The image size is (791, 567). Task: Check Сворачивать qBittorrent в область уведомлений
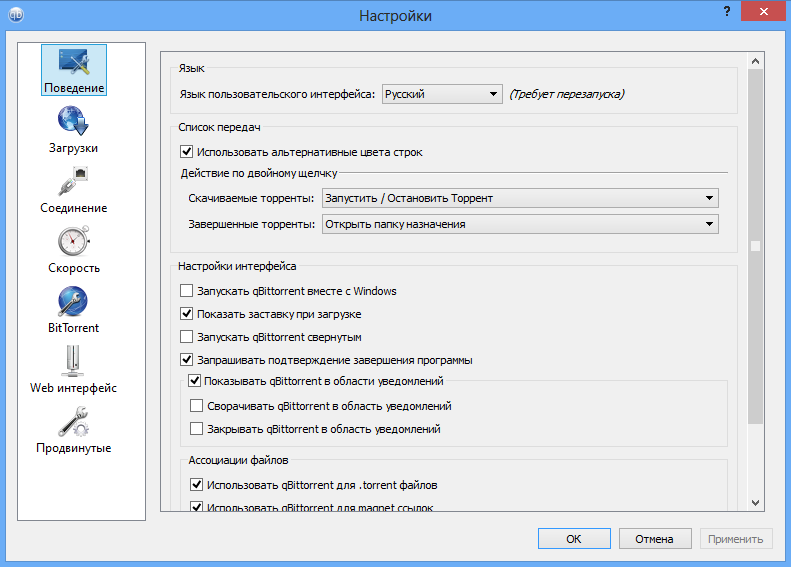[x=196, y=406]
